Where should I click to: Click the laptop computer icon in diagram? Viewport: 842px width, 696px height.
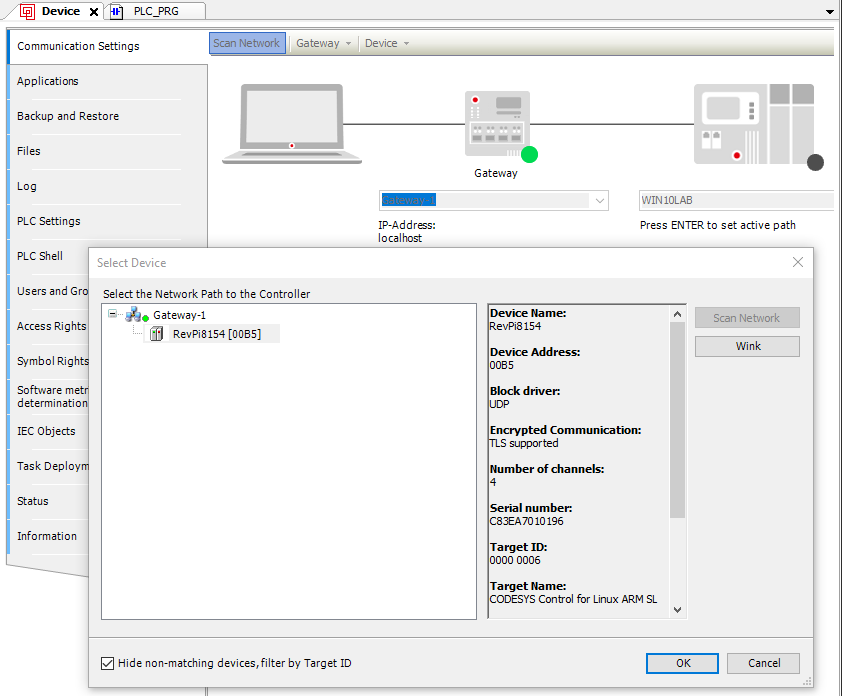coord(291,122)
